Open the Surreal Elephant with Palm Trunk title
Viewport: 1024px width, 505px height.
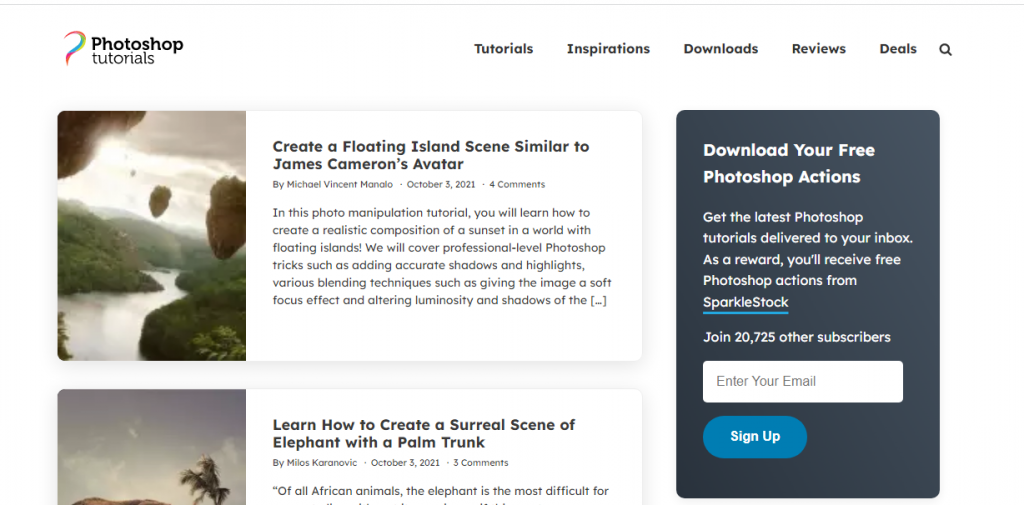[x=423, y=433]
